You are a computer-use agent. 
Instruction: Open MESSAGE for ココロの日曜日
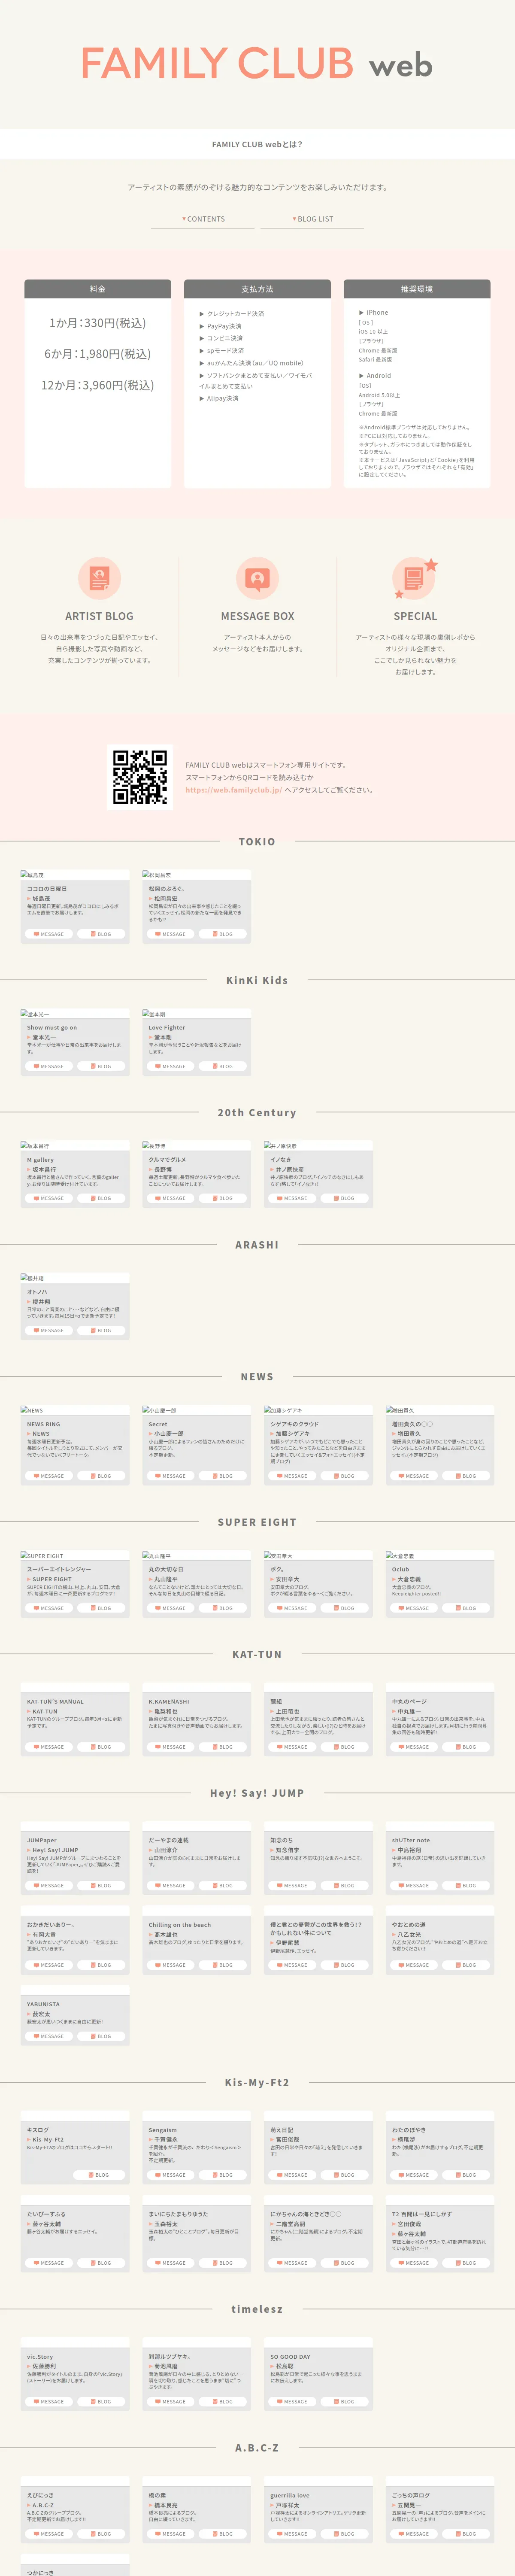pos(49,934)
